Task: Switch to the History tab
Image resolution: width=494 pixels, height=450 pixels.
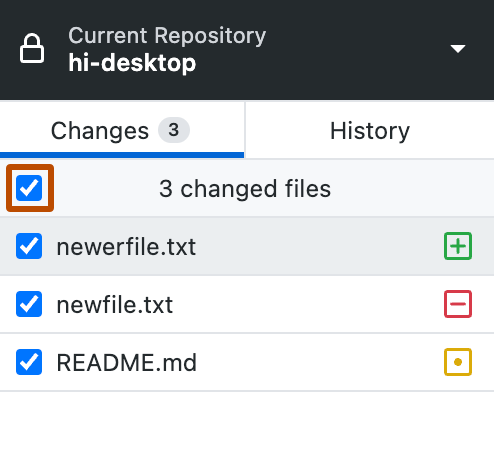Action: [x=370, y=130]
